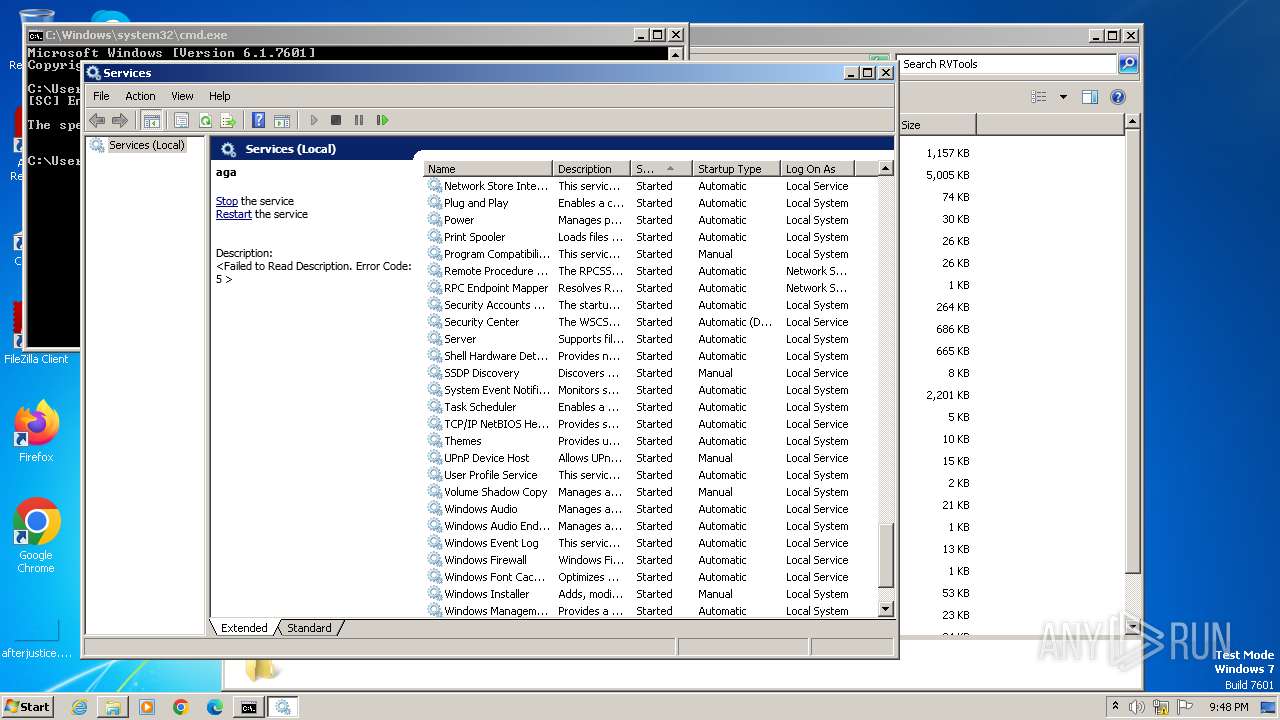The width and height of the screenshot is (1280, 720).
Task: Select the Task Scheduler service row
Action: [x=650, y=407]
